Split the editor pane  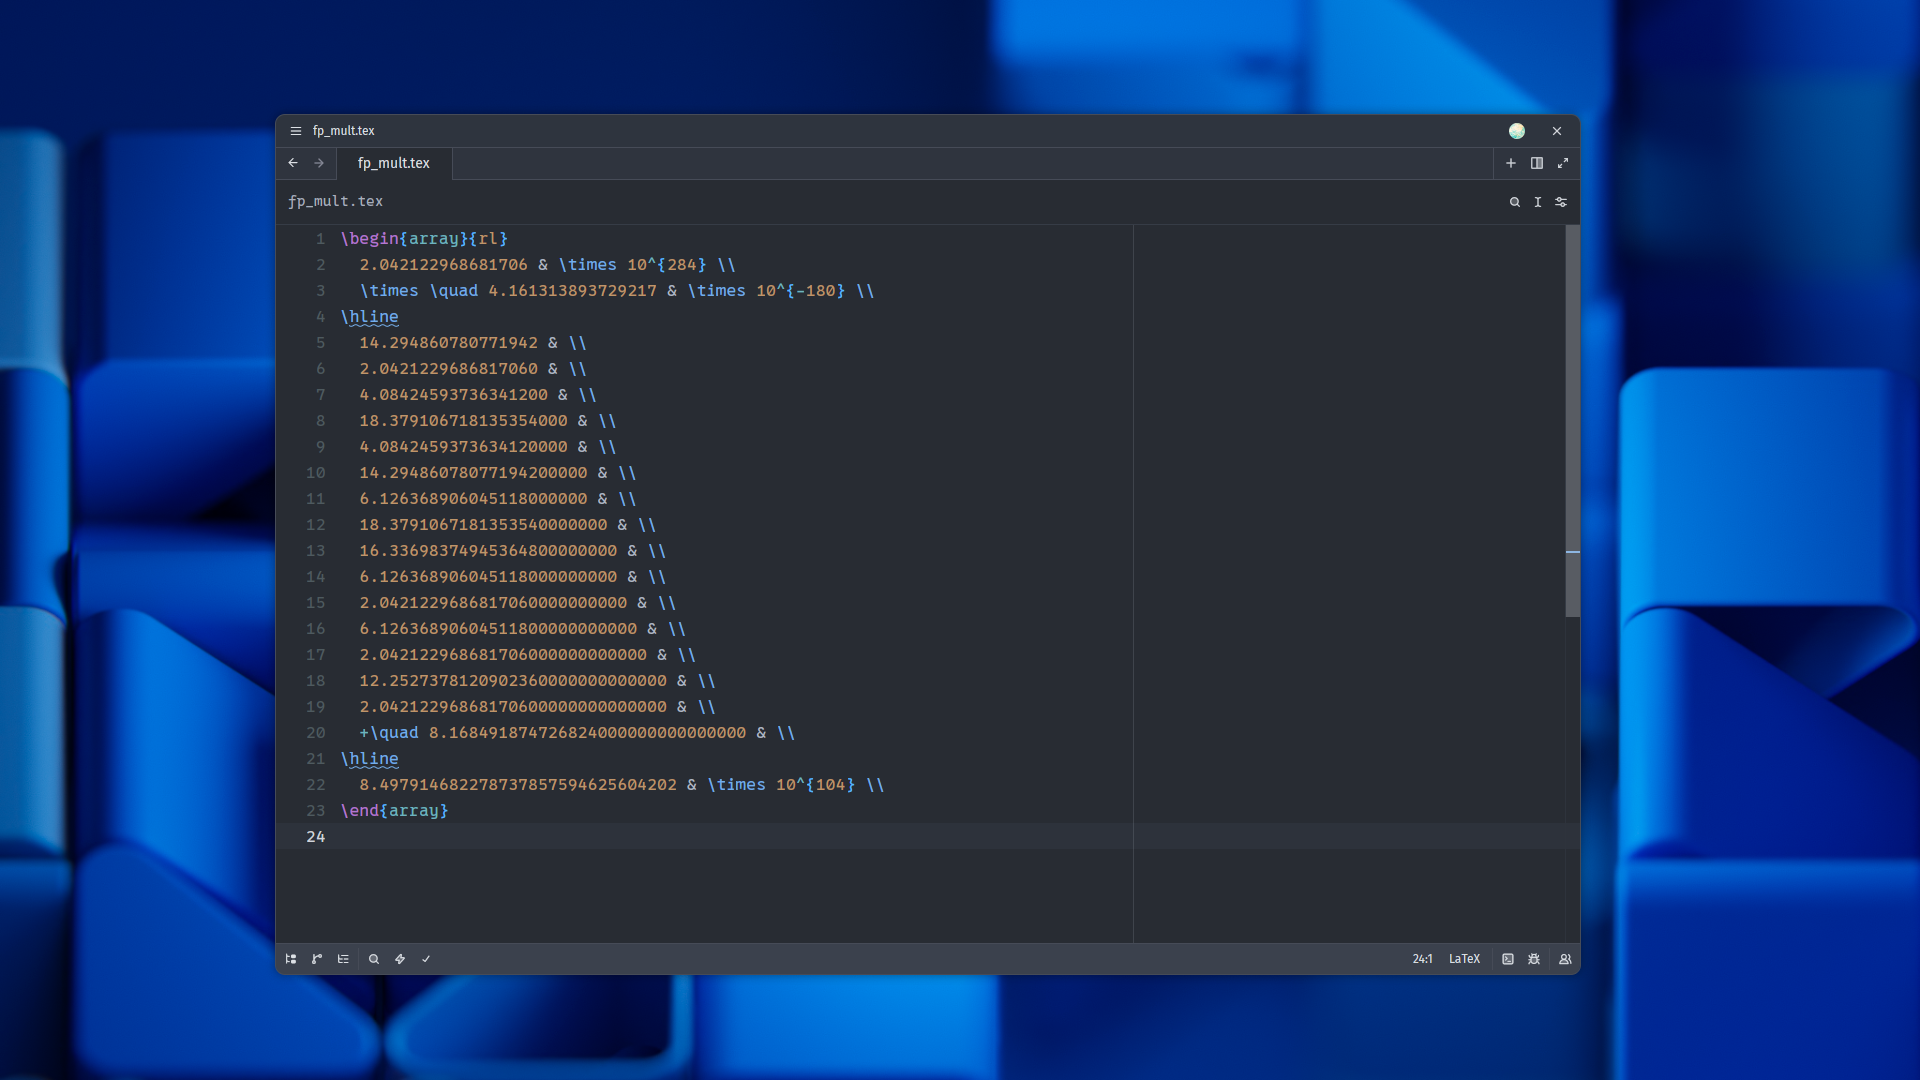point(1537,163)
